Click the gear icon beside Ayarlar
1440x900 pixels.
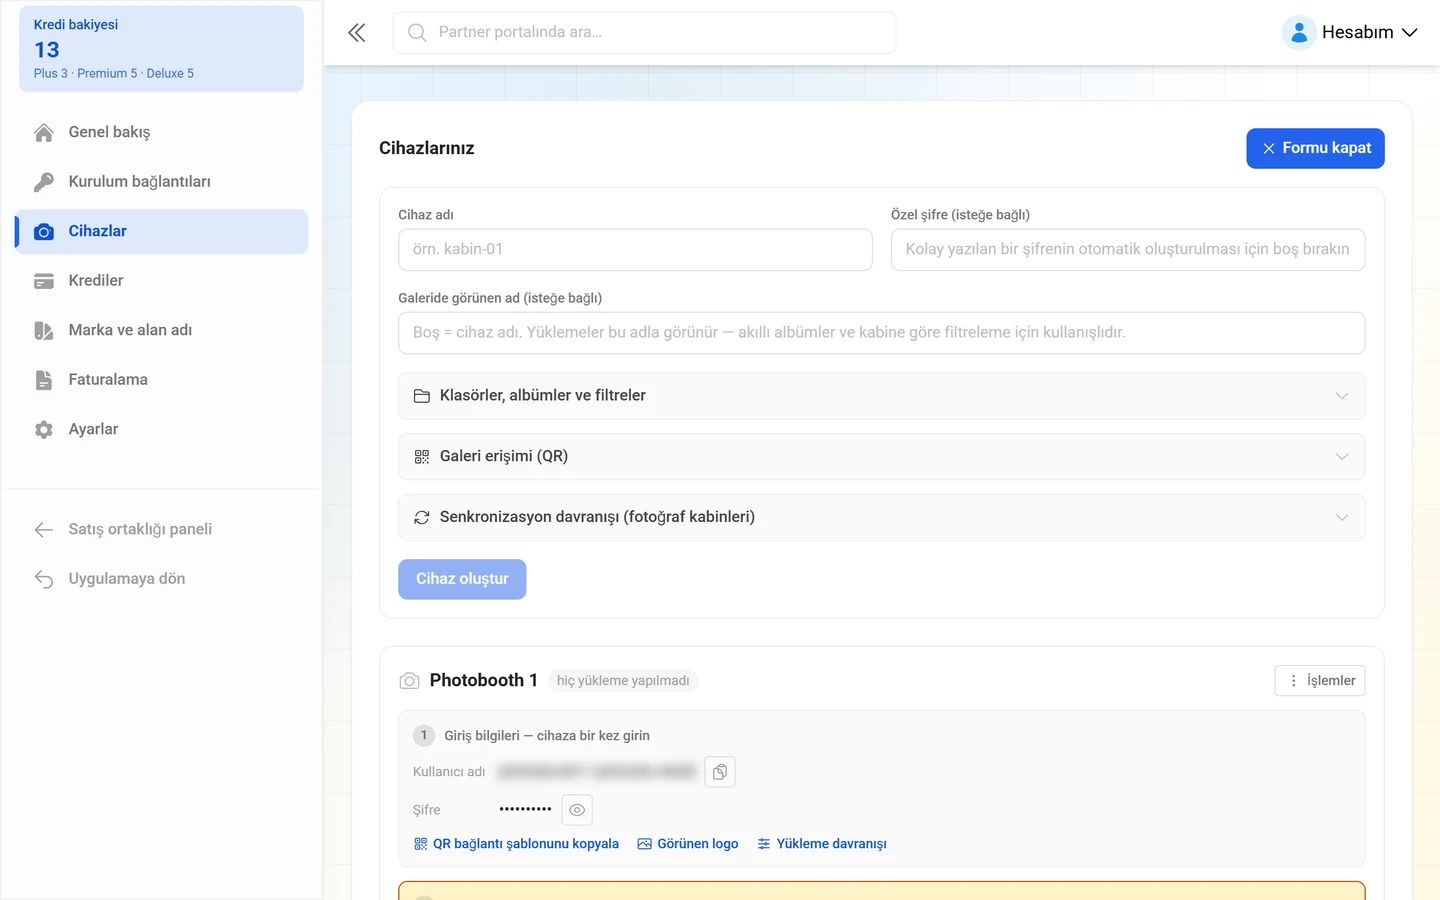point(44,430)
